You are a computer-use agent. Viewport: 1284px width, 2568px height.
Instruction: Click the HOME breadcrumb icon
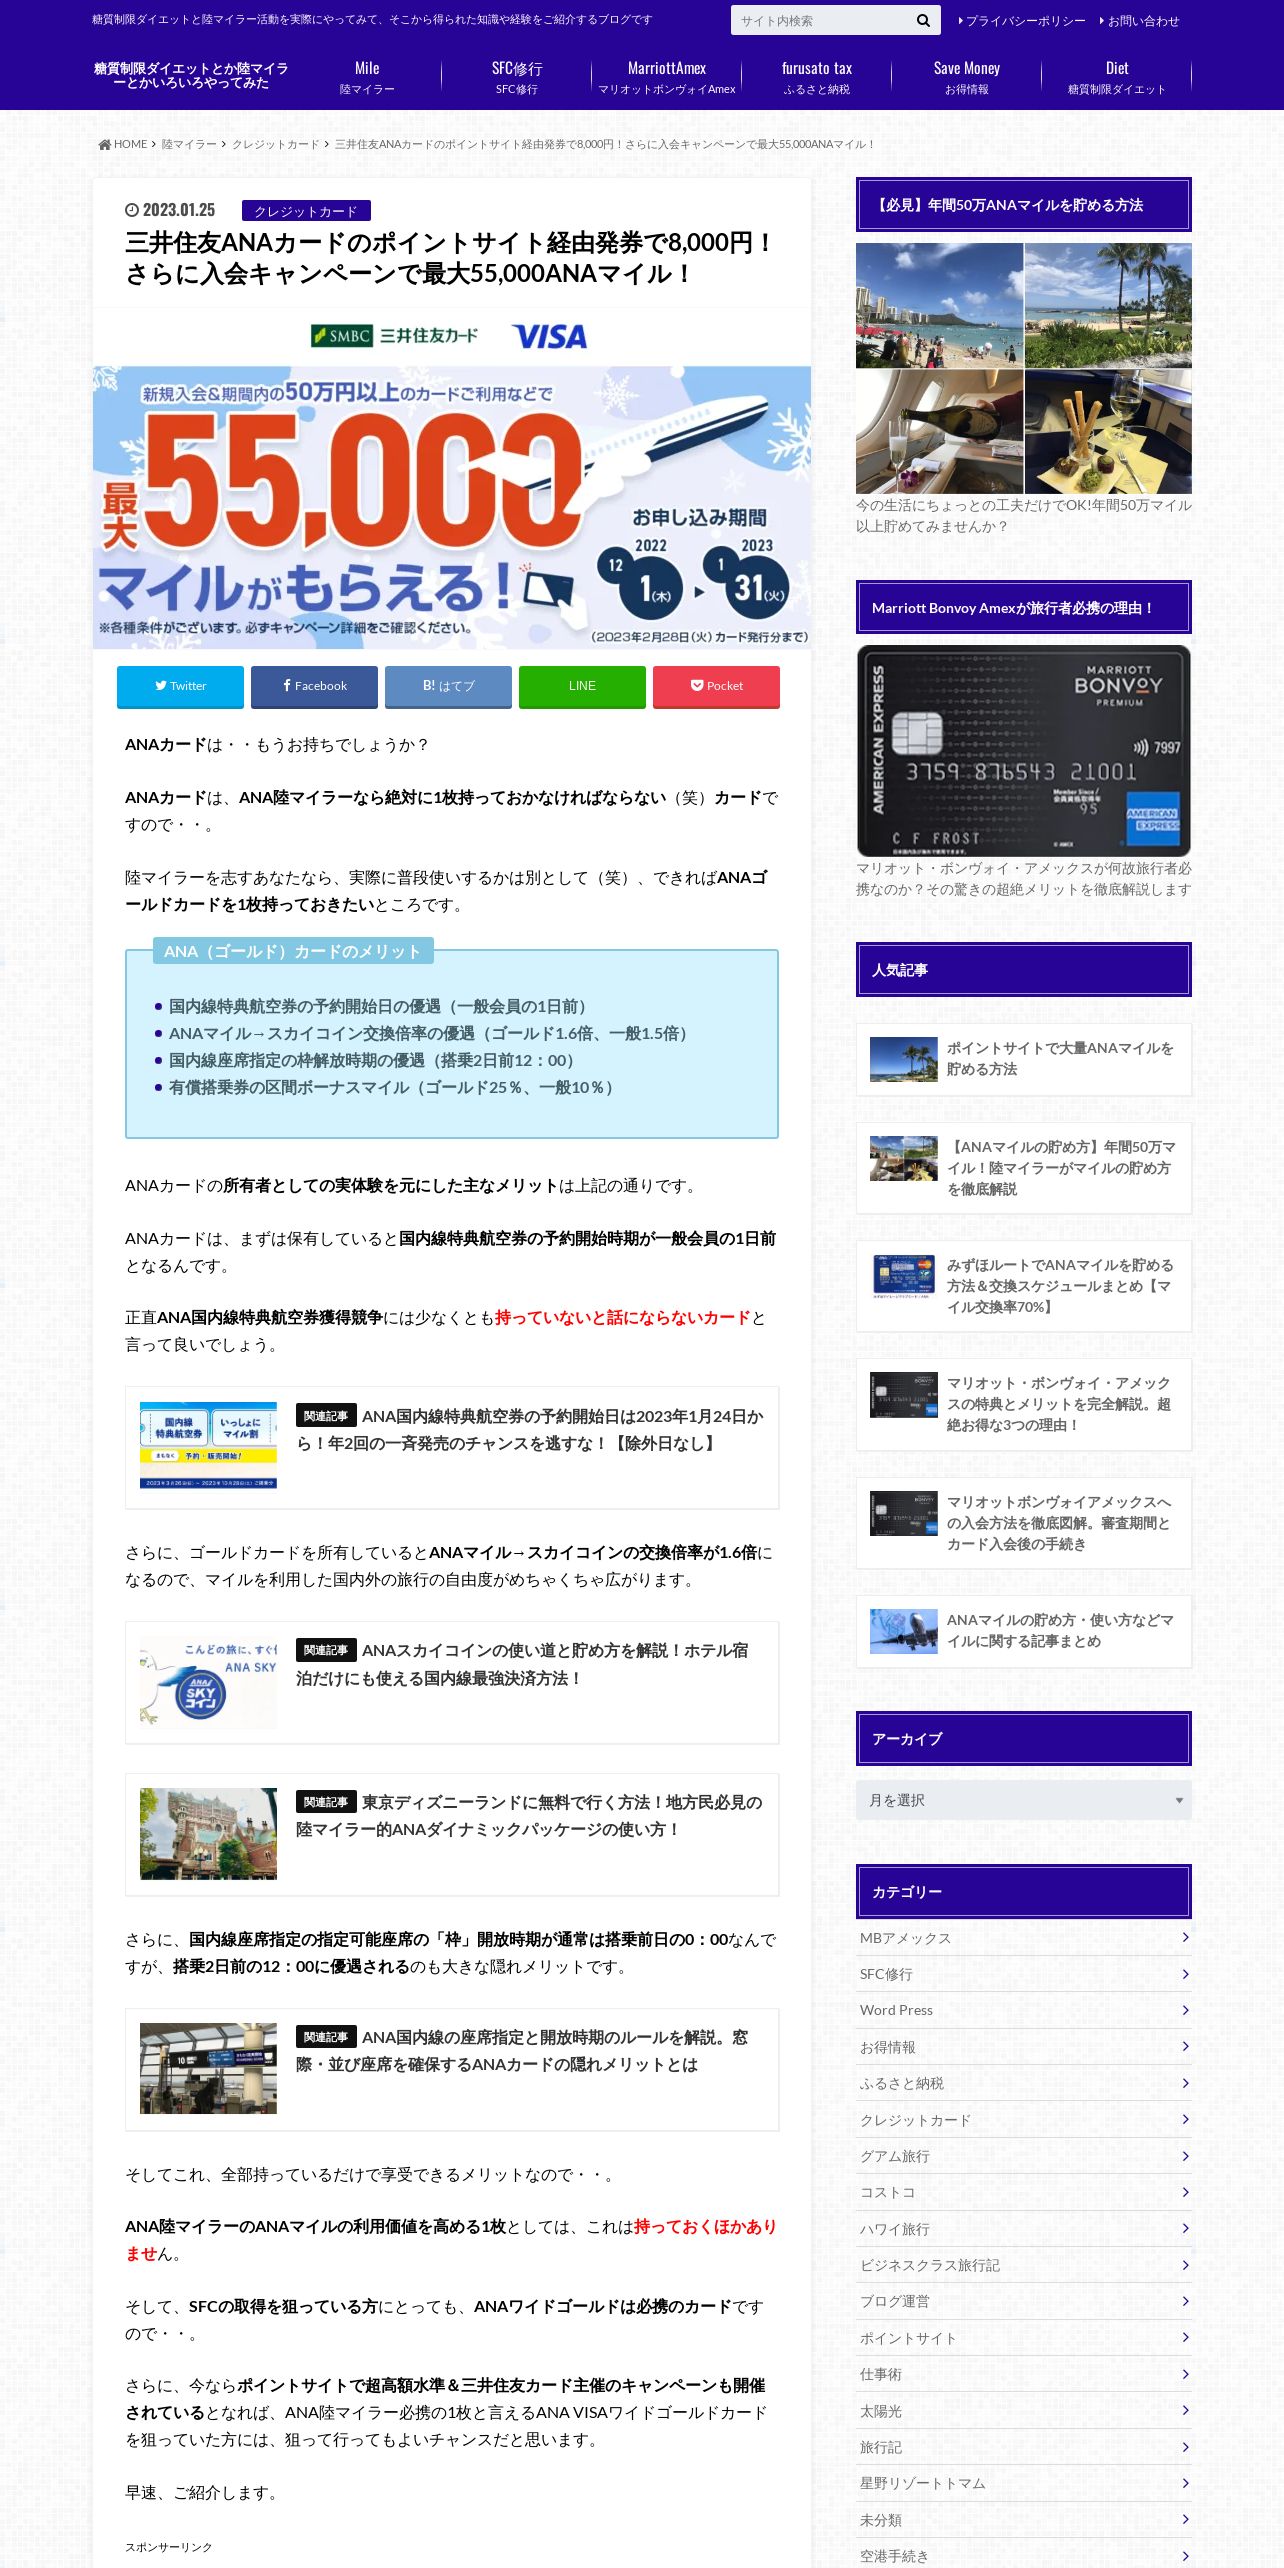click(104, 145)
